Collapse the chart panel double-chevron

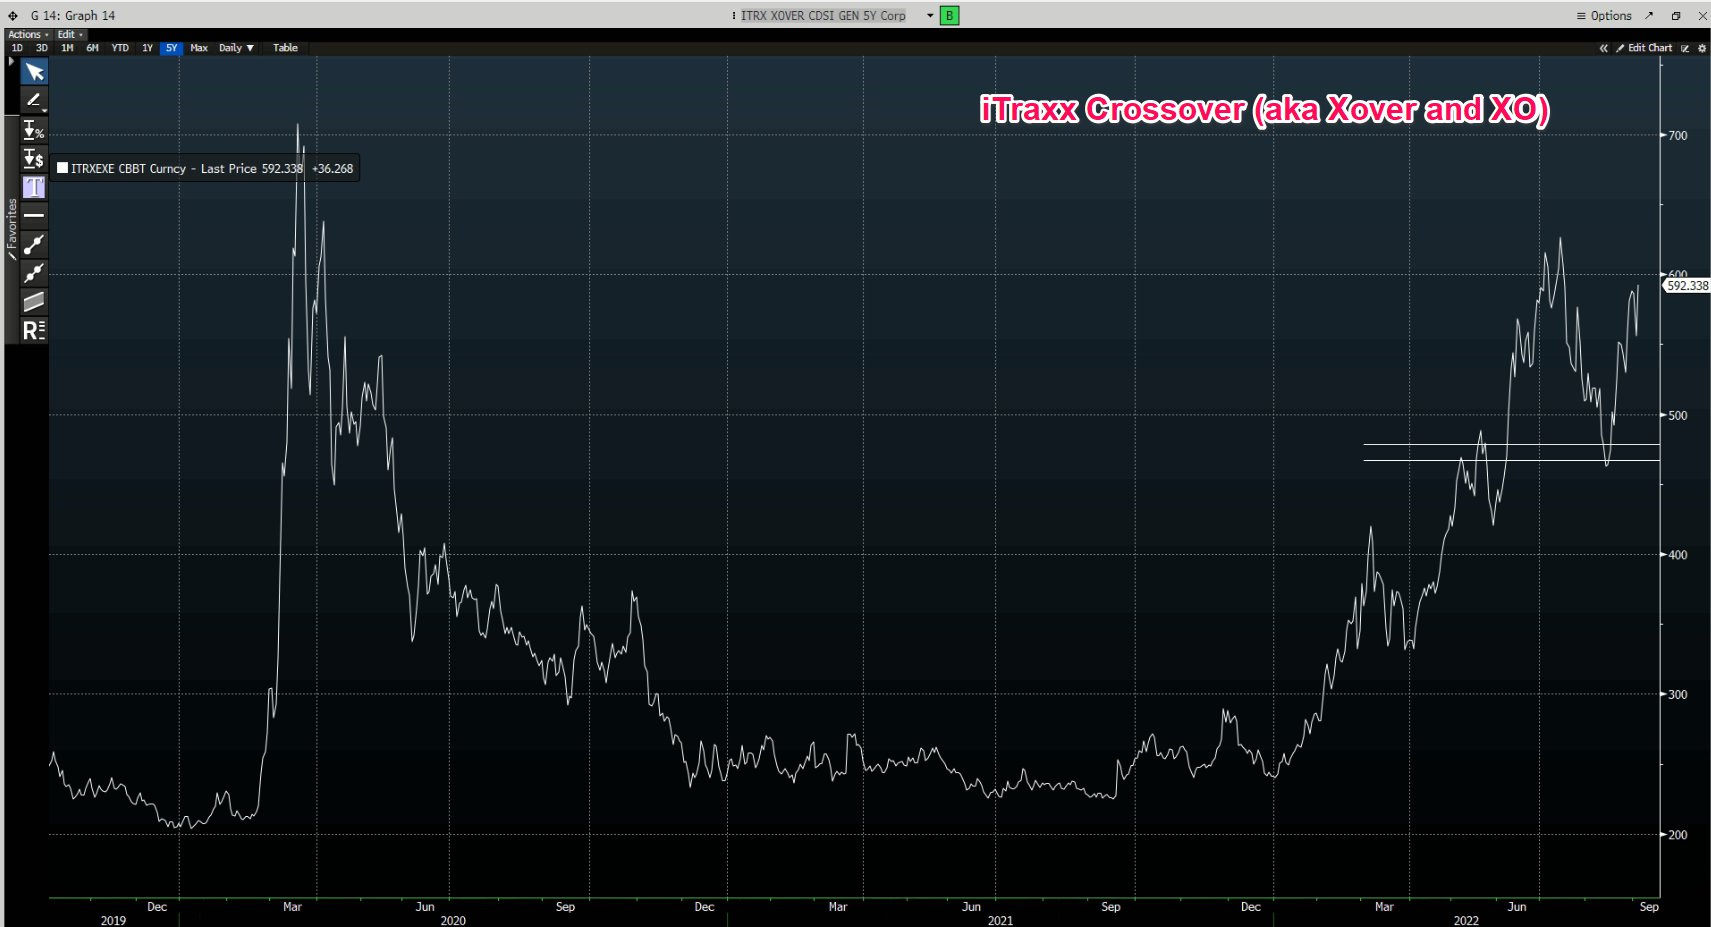(x=1604, y=48)
